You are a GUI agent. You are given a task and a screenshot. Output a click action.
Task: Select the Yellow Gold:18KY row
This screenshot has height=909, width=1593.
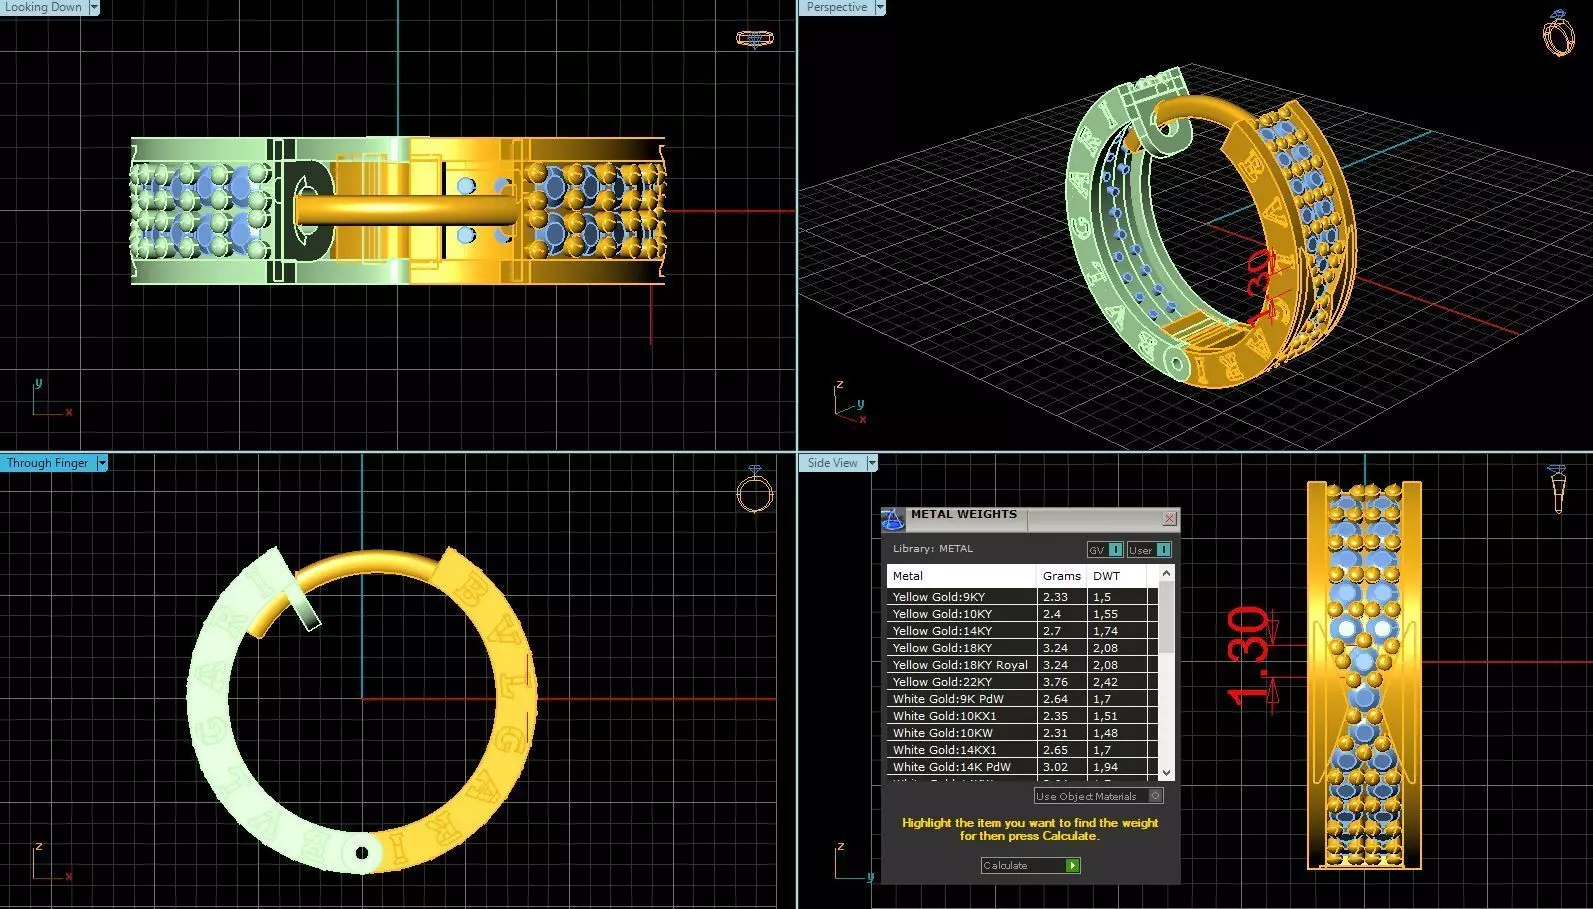tap(1022, 647)
